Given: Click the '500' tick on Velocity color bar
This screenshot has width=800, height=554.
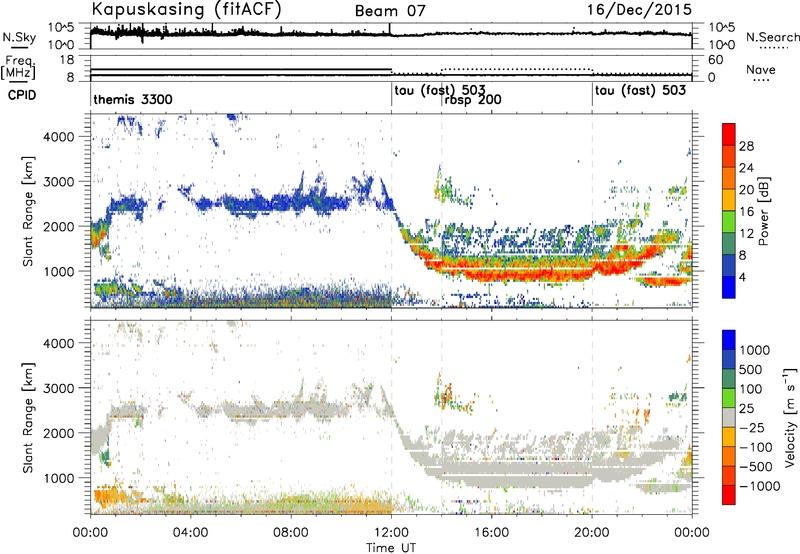Looking at the screenshot, I should 750,370.
